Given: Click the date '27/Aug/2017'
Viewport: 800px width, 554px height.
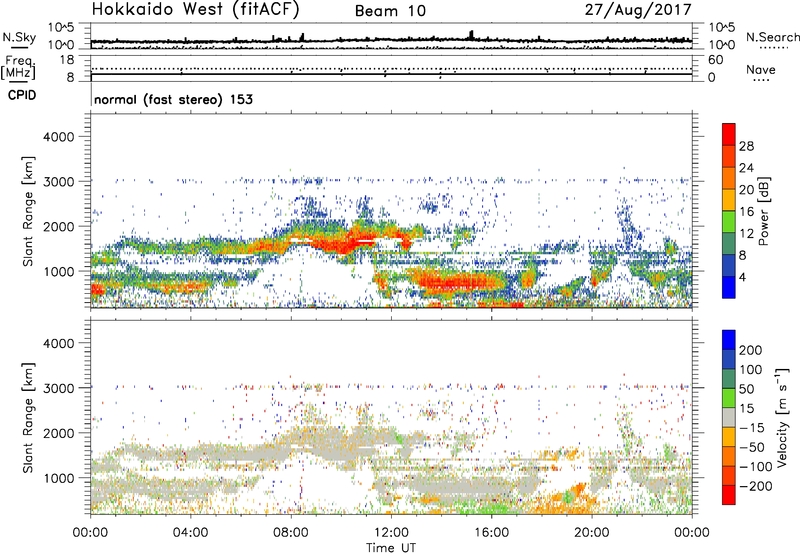Looking at the screenshot, I should (x=638, y=10).
